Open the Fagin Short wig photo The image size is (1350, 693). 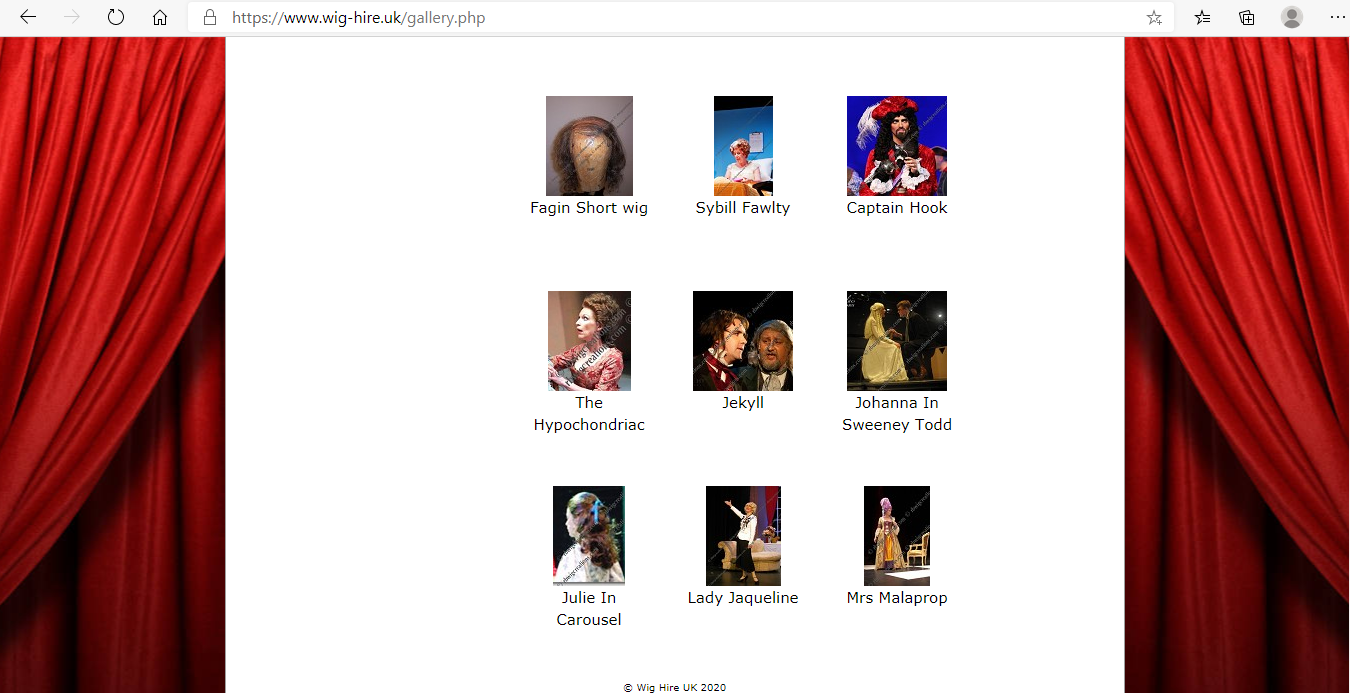(x=589, y=146)
